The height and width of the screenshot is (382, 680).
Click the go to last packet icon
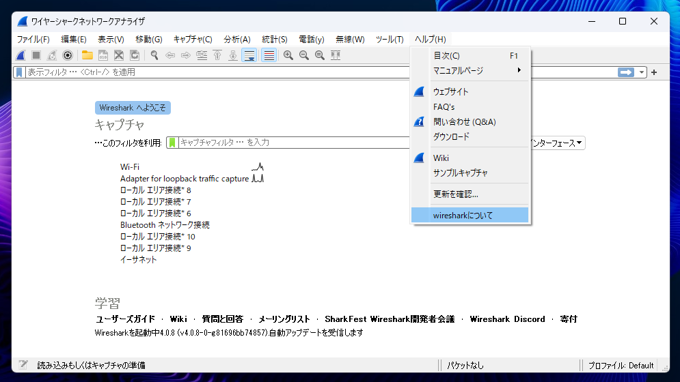[233, 56]
